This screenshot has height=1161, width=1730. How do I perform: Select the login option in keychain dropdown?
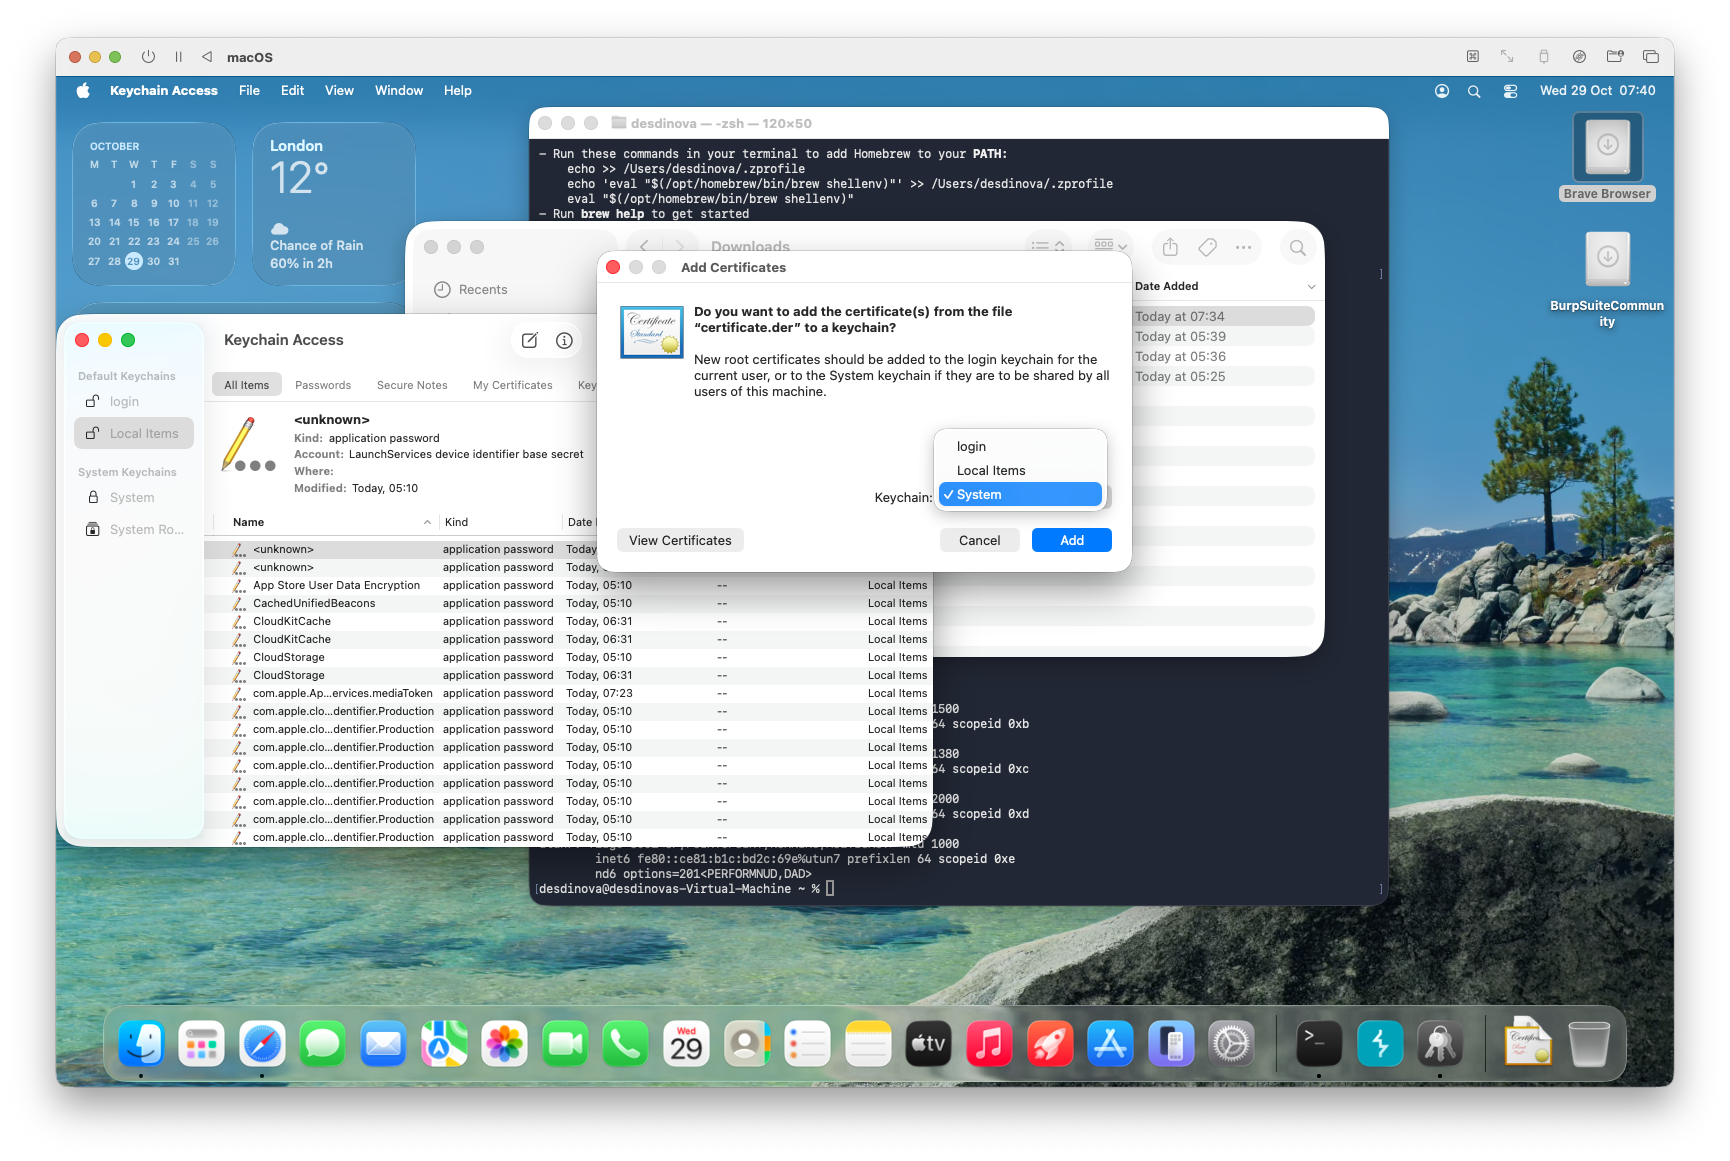[x=971, y=447]
